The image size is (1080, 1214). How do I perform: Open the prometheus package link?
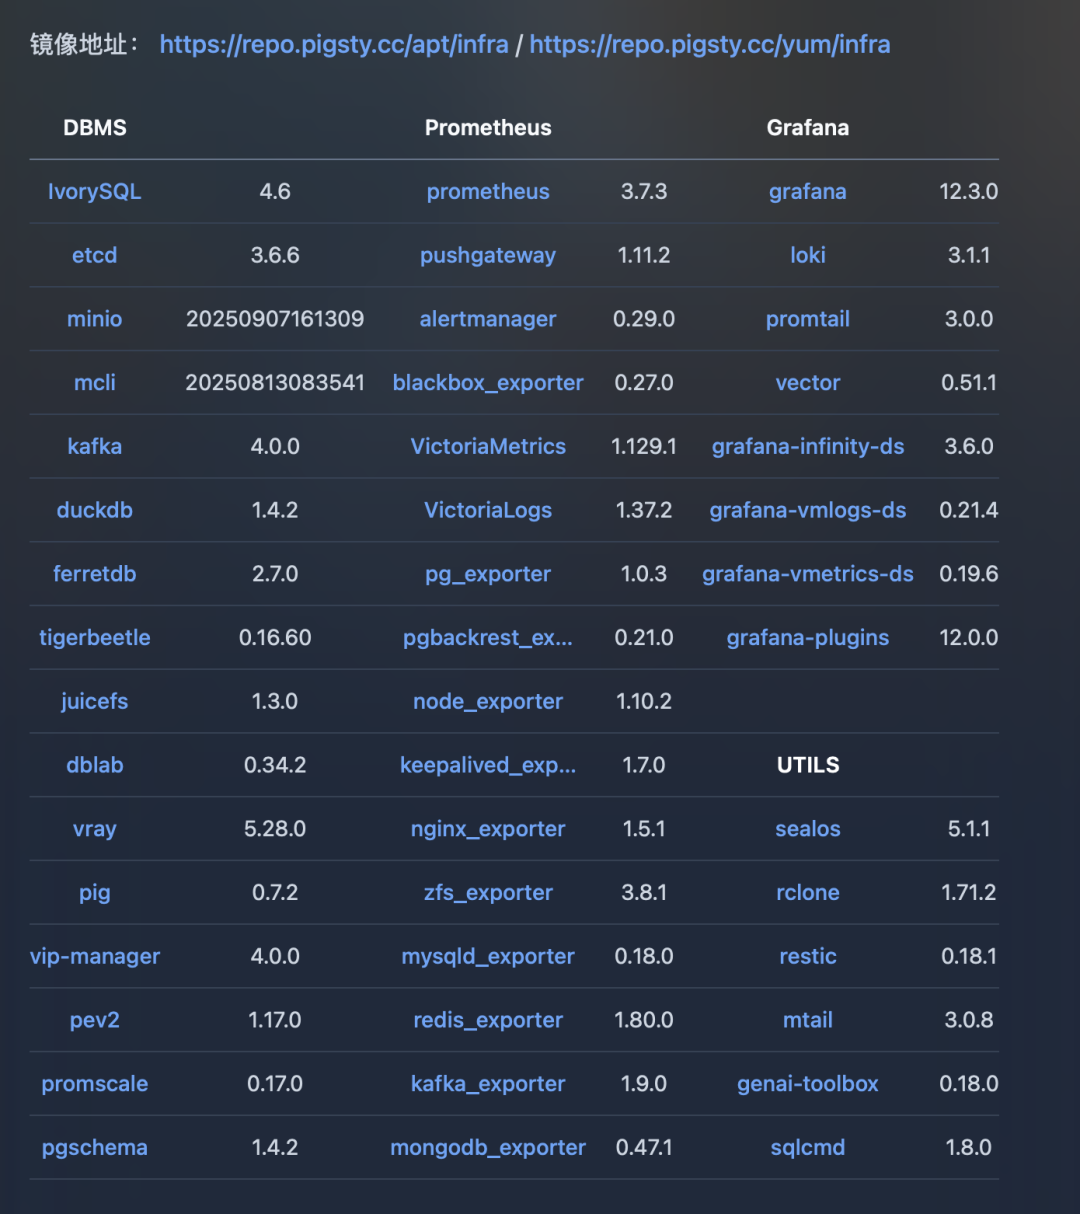(488, 192)
